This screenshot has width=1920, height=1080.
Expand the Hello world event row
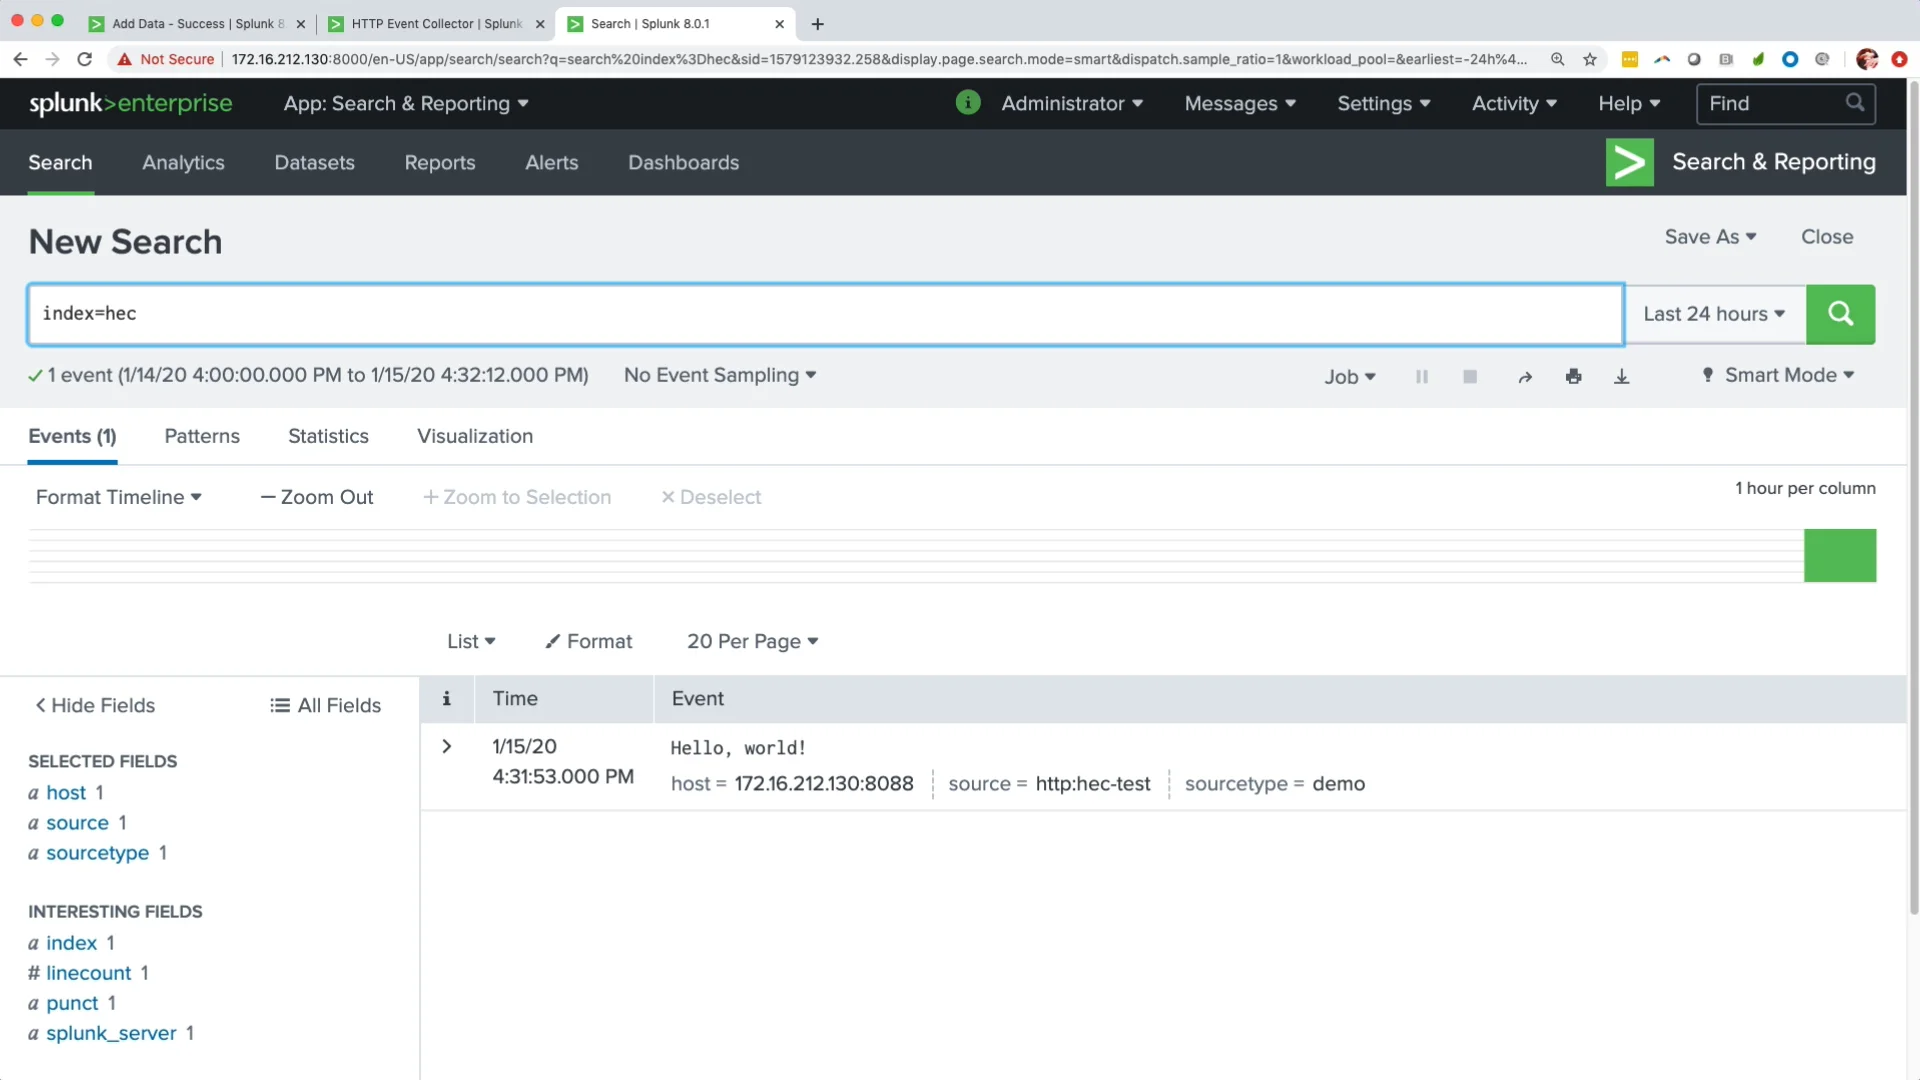(x=446, y=747)
